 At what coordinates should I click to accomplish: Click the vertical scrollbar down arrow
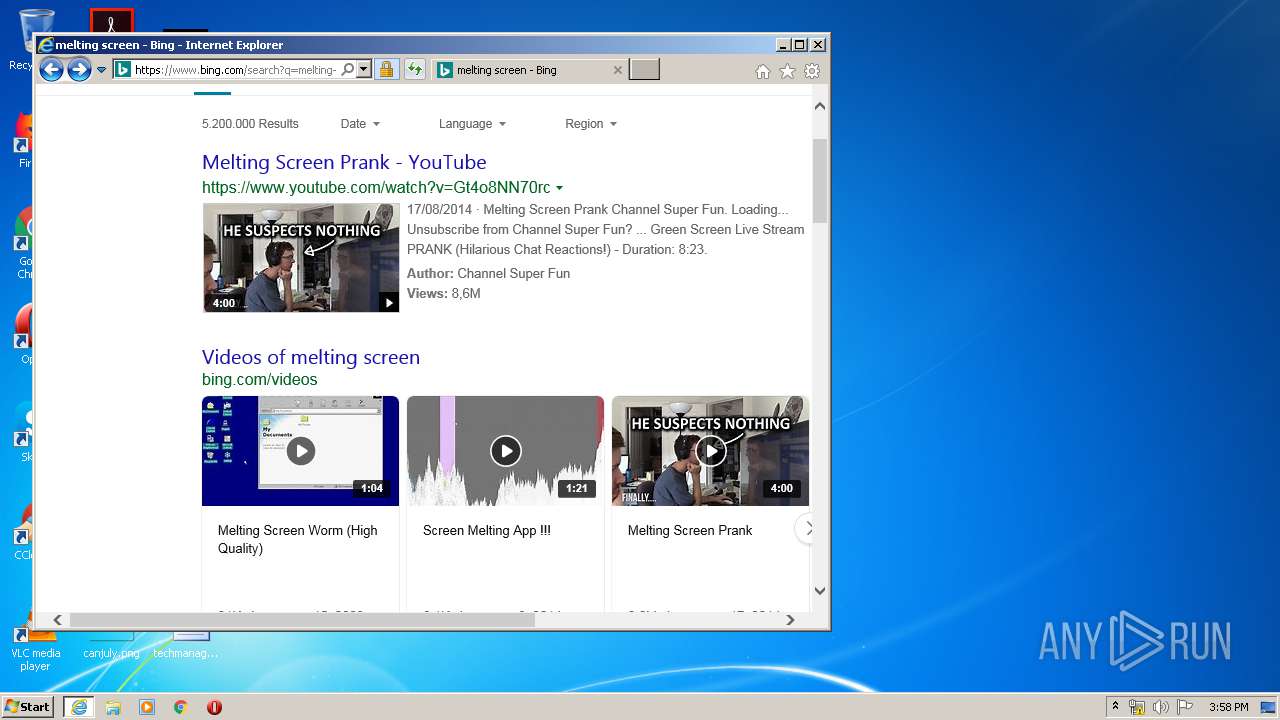[x=820, y=591]
